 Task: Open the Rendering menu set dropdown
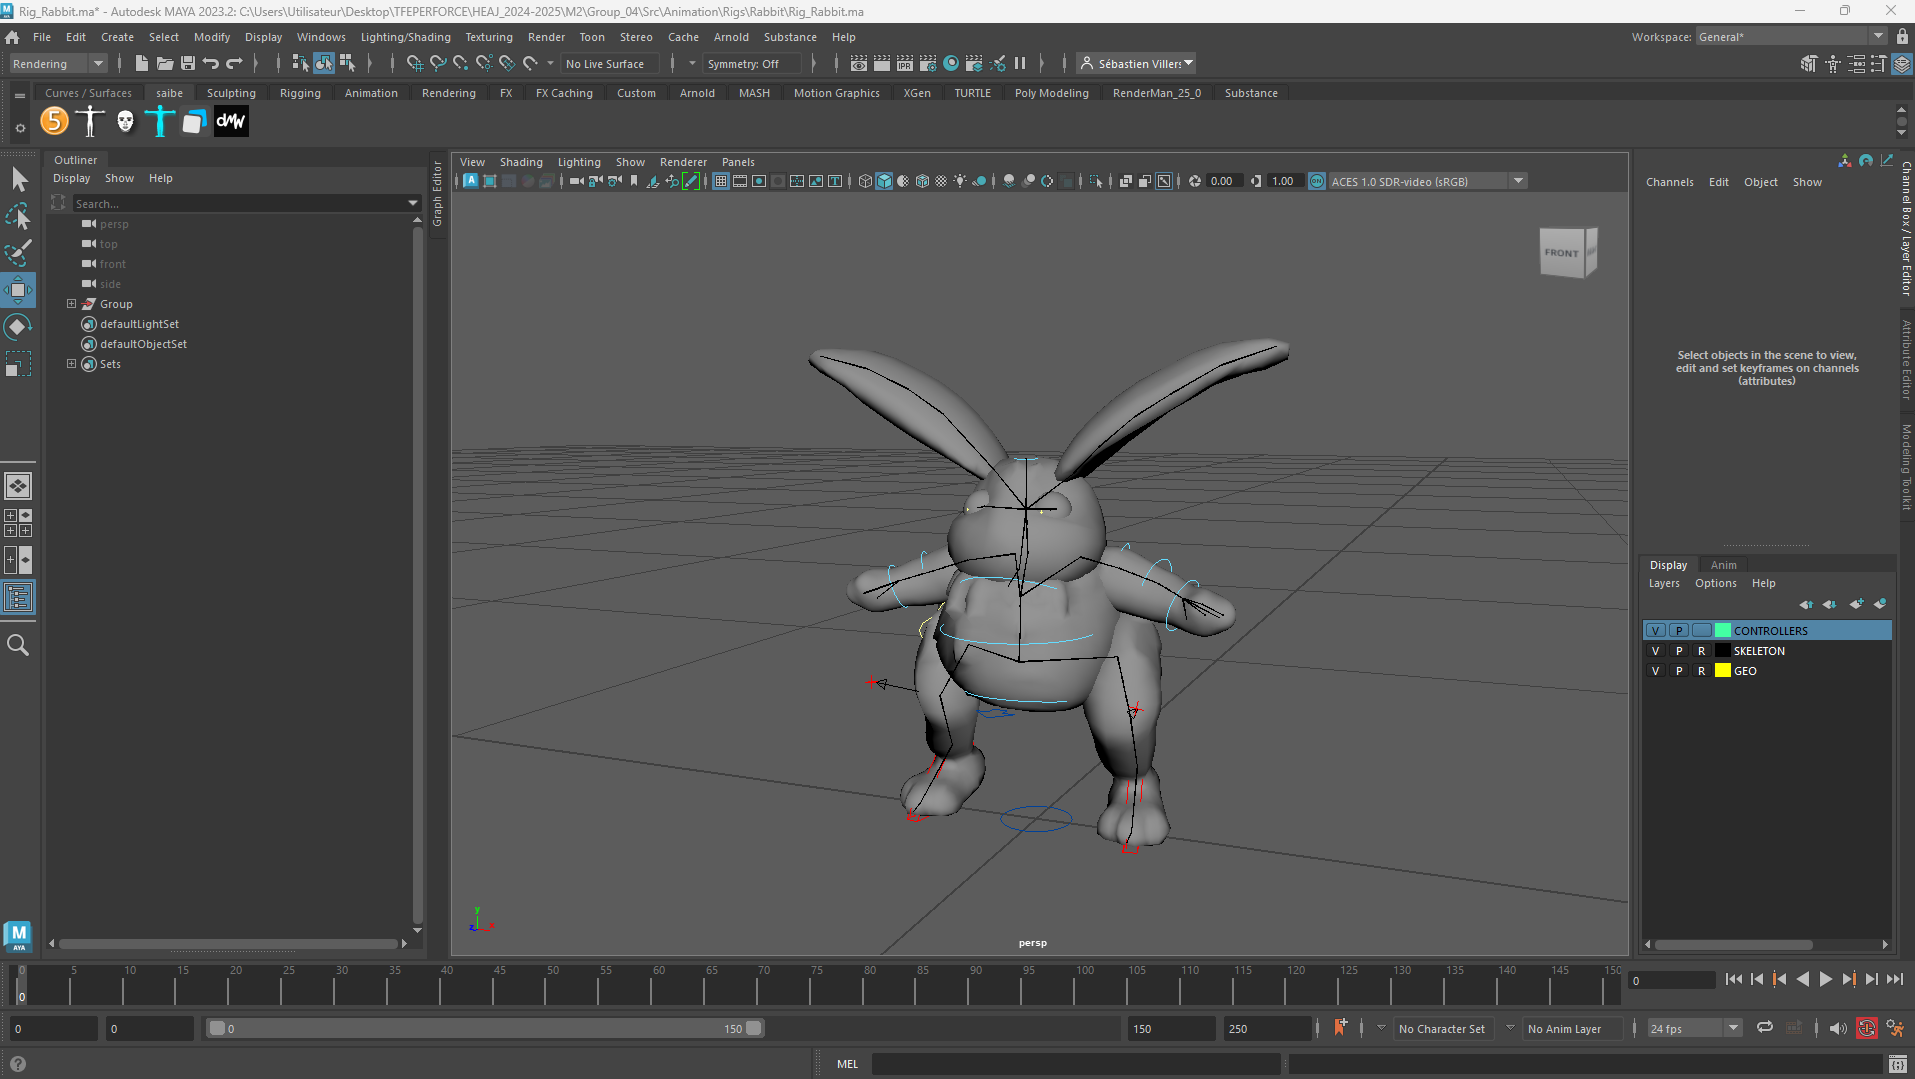(98, 63)
